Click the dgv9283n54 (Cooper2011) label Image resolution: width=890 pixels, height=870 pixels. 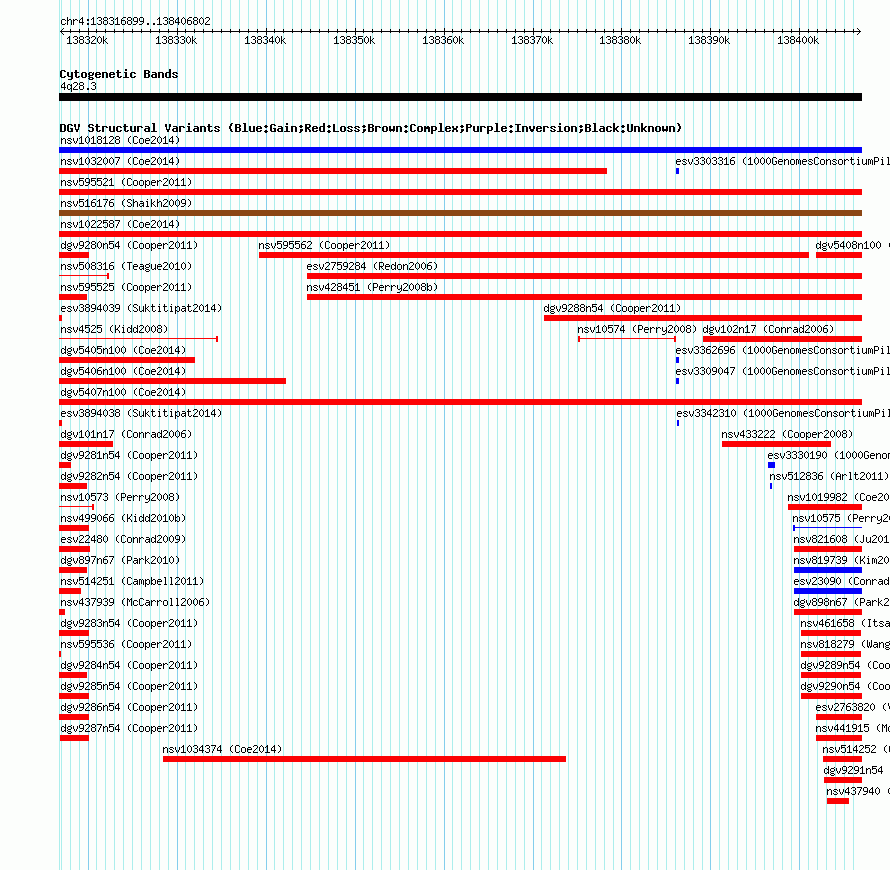pyautogui.click(x=129, y=623)
